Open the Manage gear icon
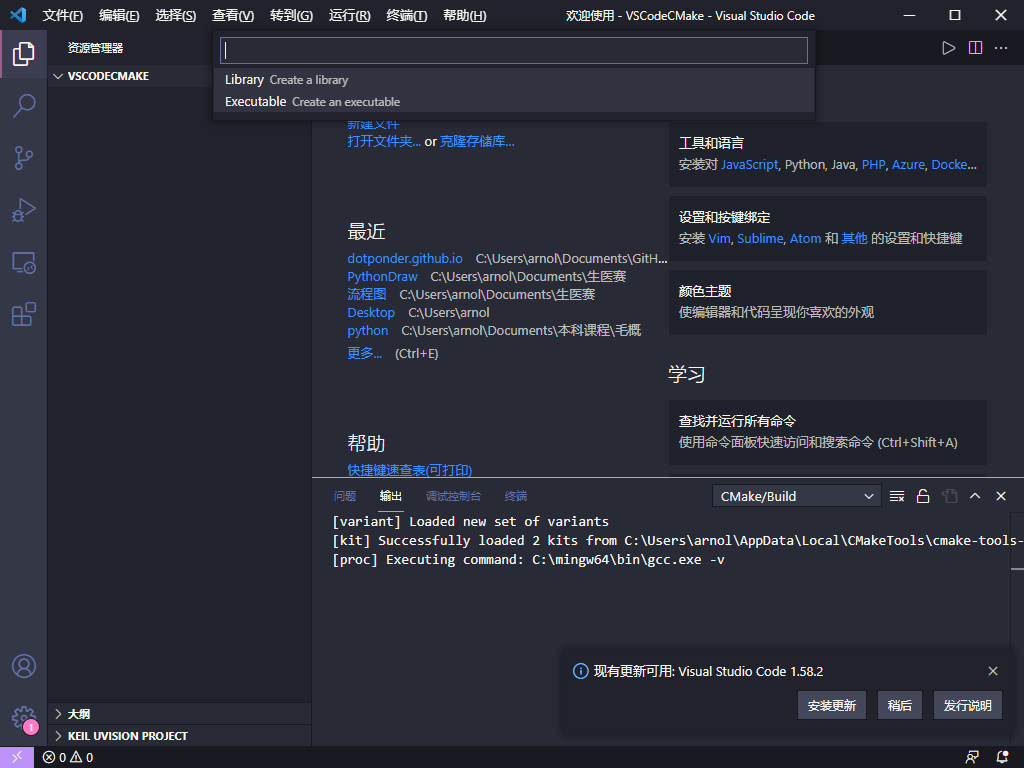 point(24,717)
